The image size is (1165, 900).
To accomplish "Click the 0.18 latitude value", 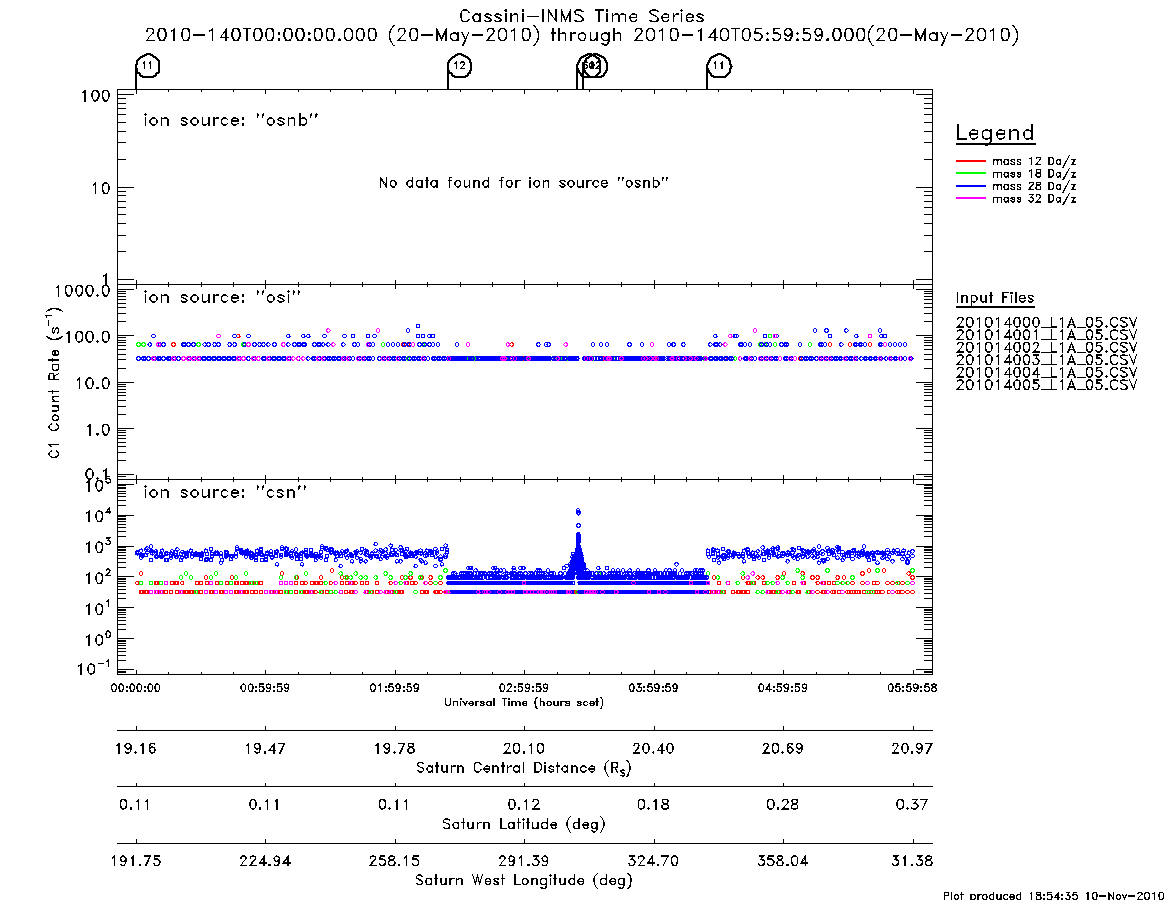I will point(653,805).
